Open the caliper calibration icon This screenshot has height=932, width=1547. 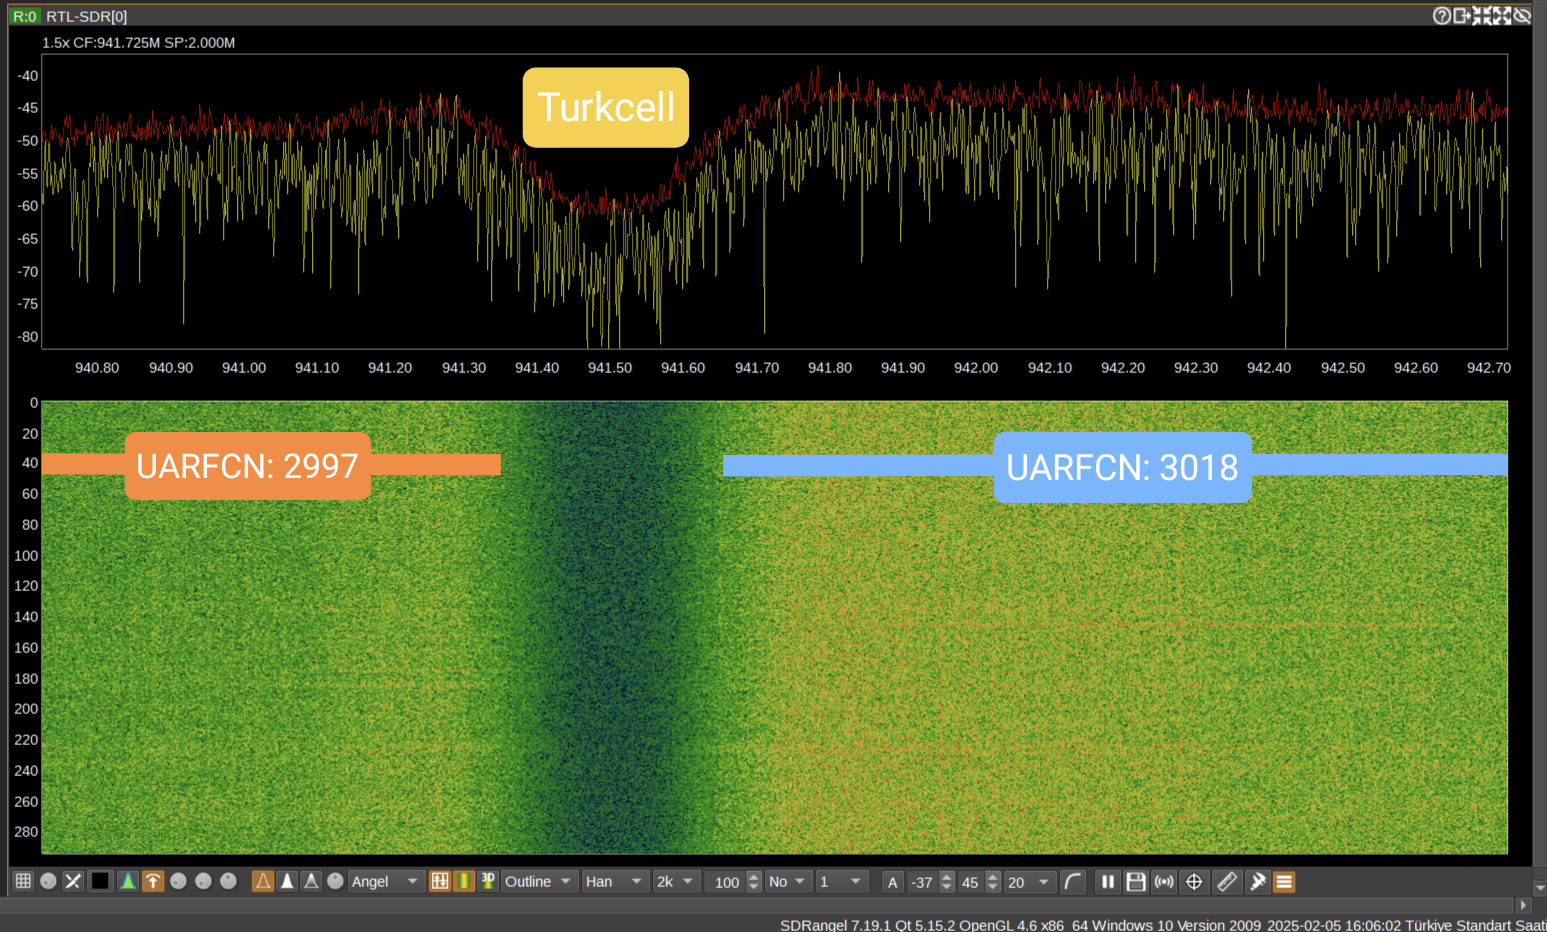pos(1258,881)
